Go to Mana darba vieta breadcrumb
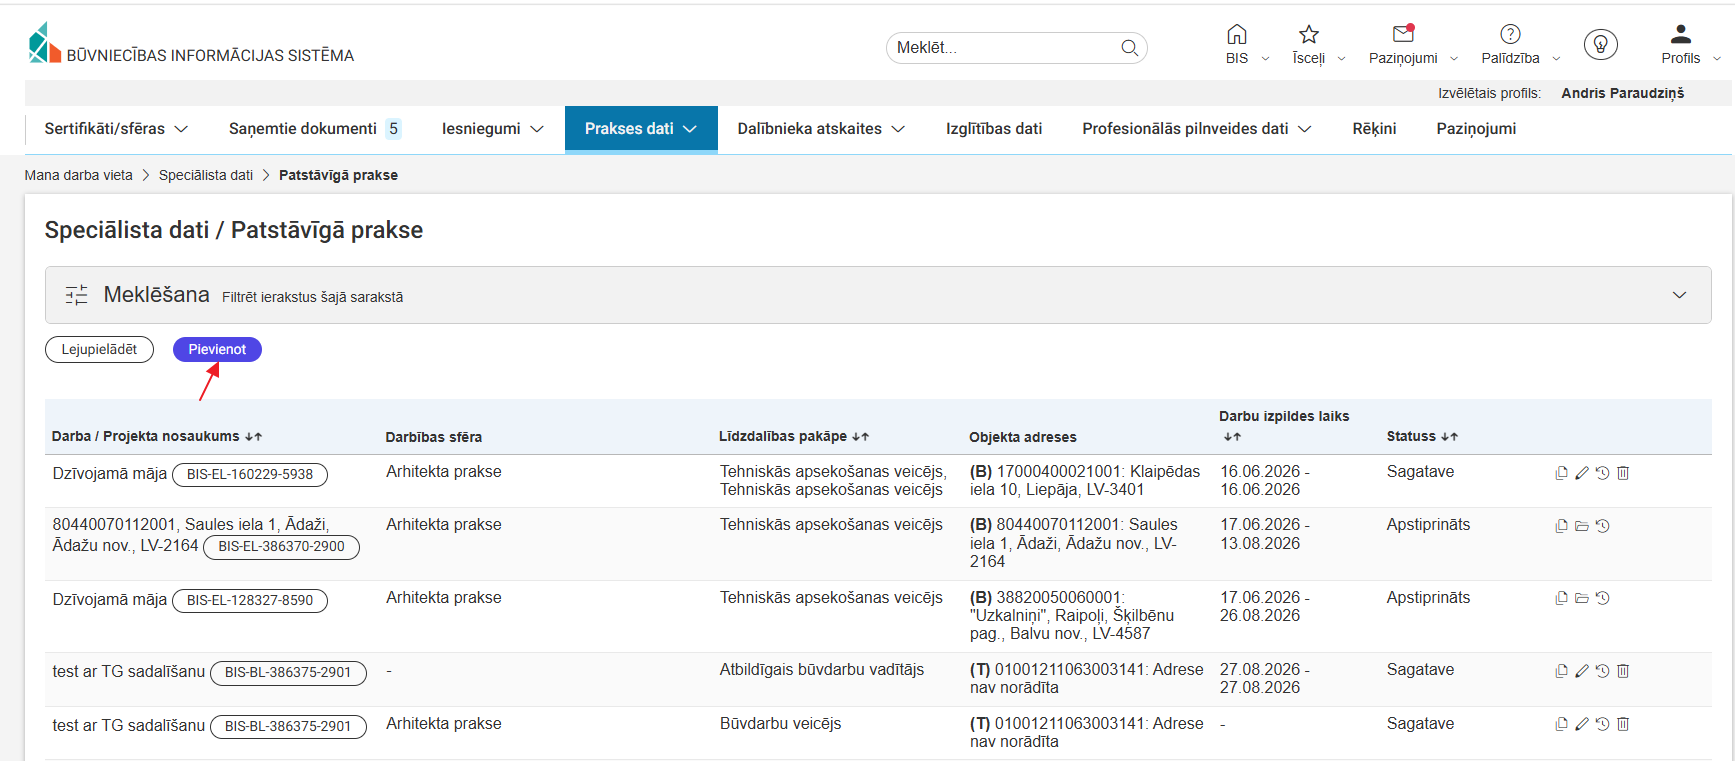The height and width of the screenshot is (761, 1735). [78, 175]
